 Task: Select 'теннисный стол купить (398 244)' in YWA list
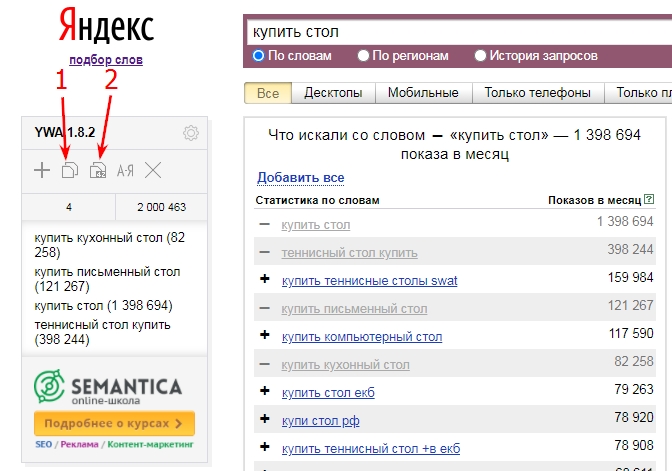(102, 332)
